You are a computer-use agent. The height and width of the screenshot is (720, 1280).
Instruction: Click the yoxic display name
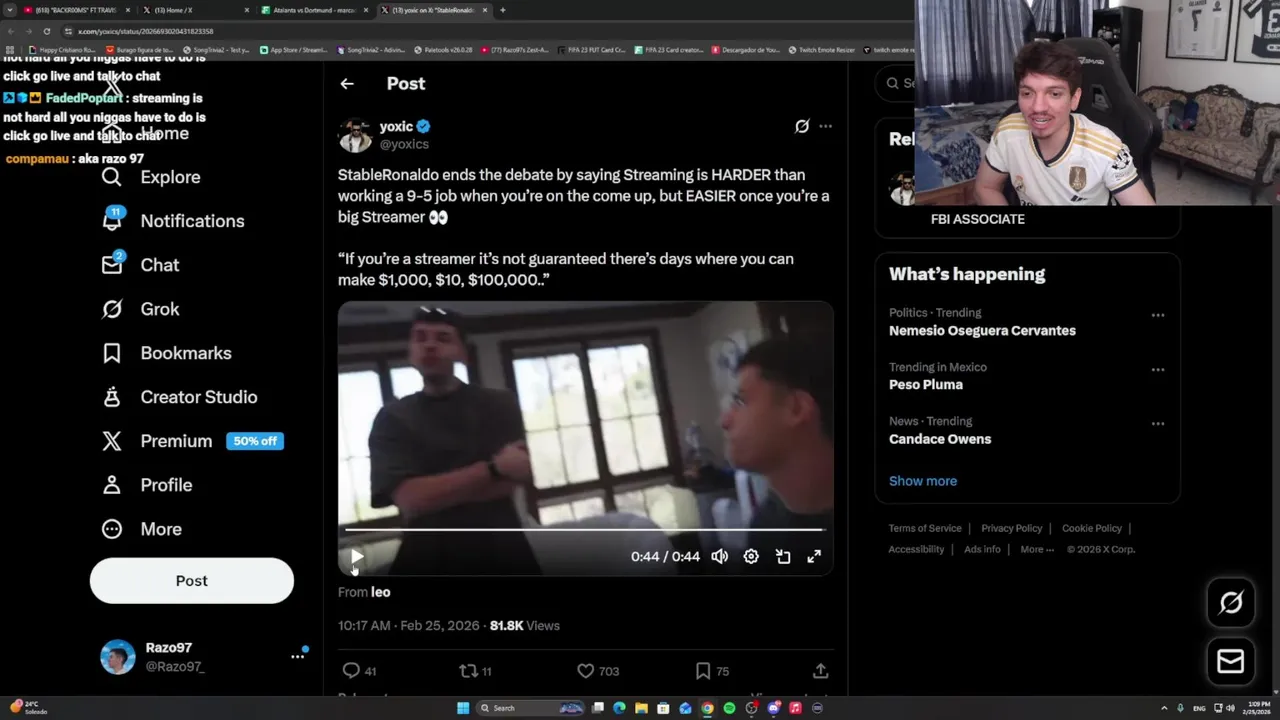coord(396,126)
